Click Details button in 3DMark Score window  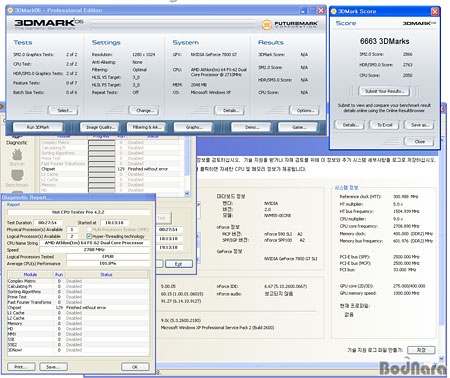[x=350, y=125]
